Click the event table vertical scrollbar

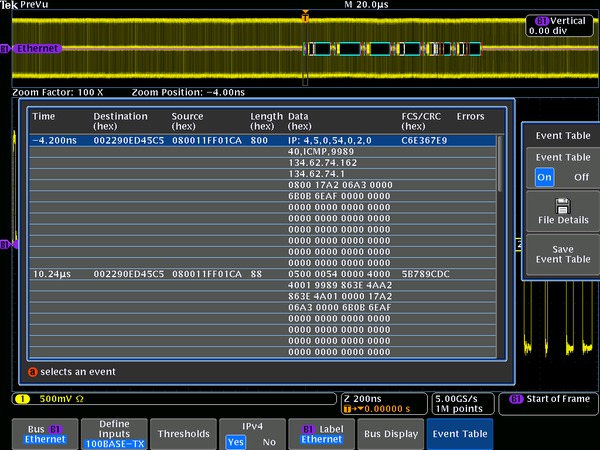(501, 165)
